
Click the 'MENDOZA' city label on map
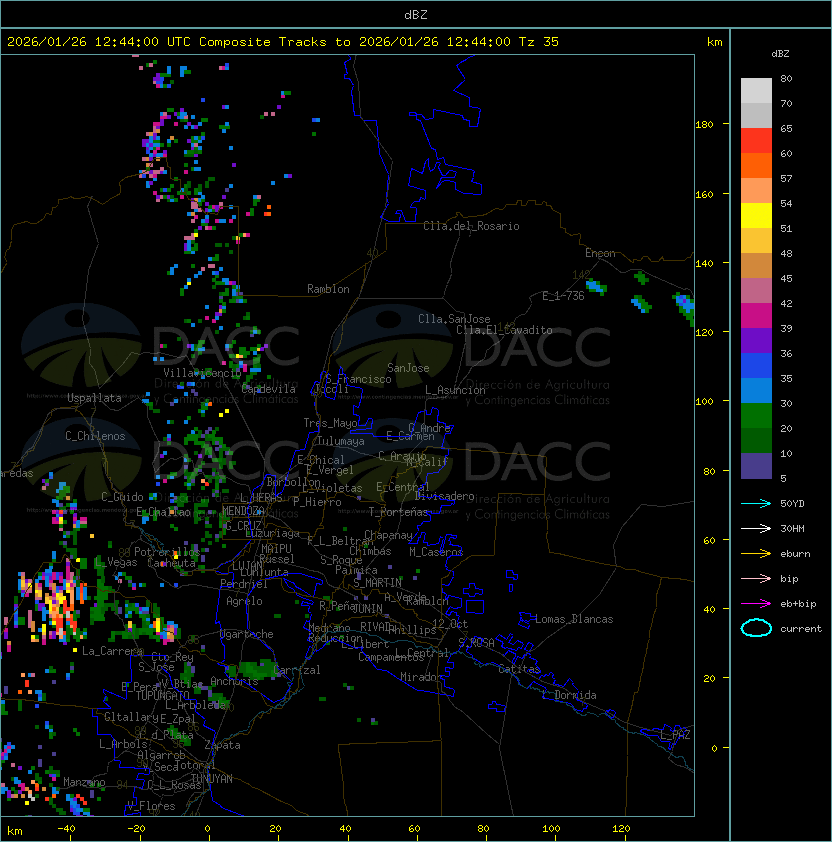tap(243, 510)
